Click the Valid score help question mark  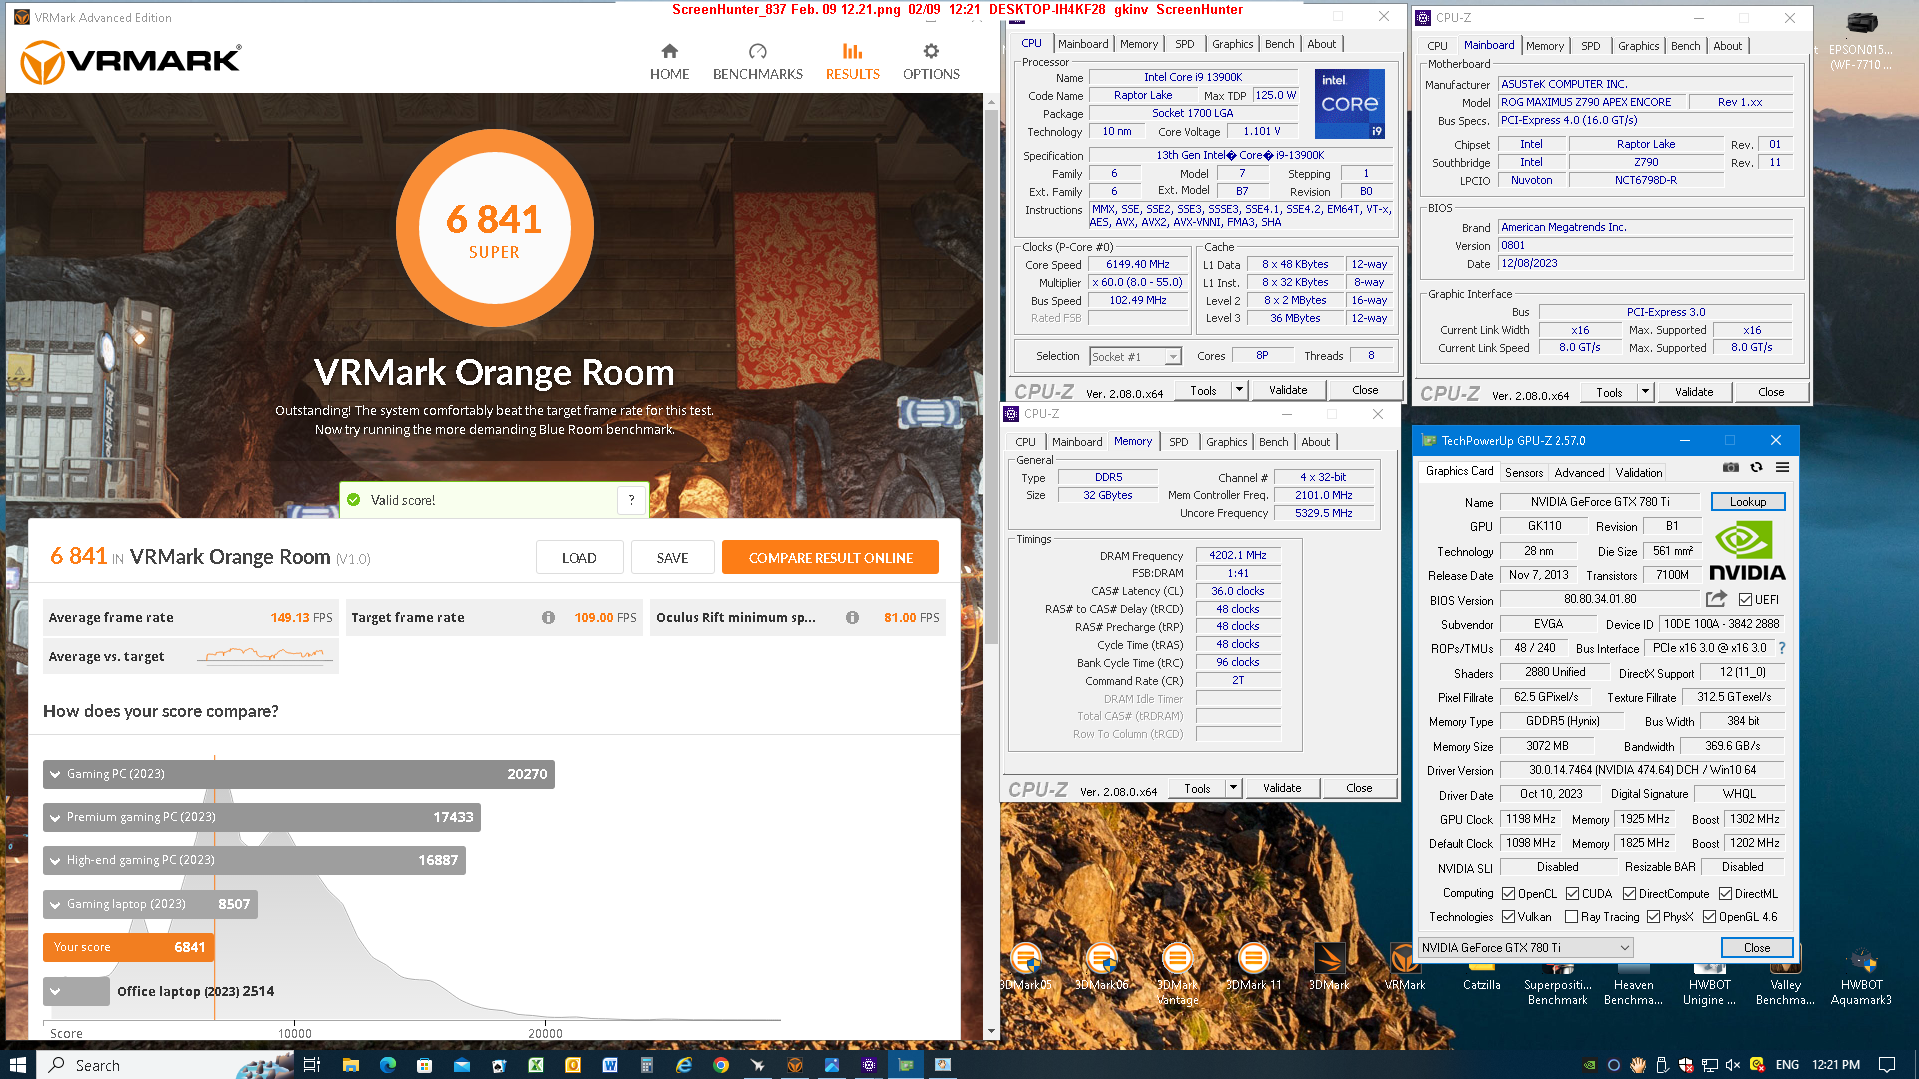631,500
